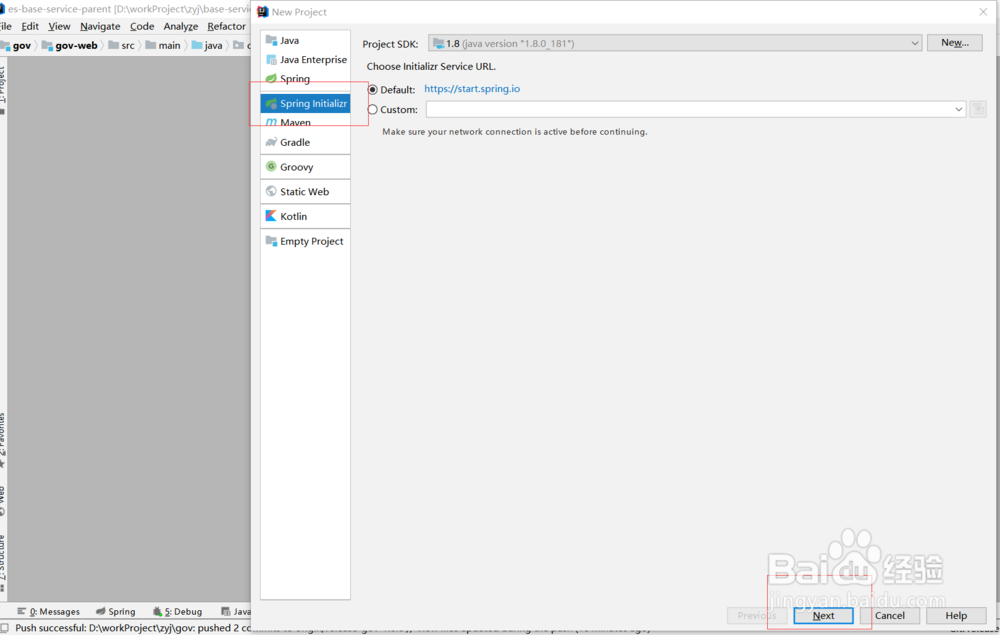Screen dimensions: 1000x635
Task: Open the Code menu in IntelliJ
Action: [142, 26]
